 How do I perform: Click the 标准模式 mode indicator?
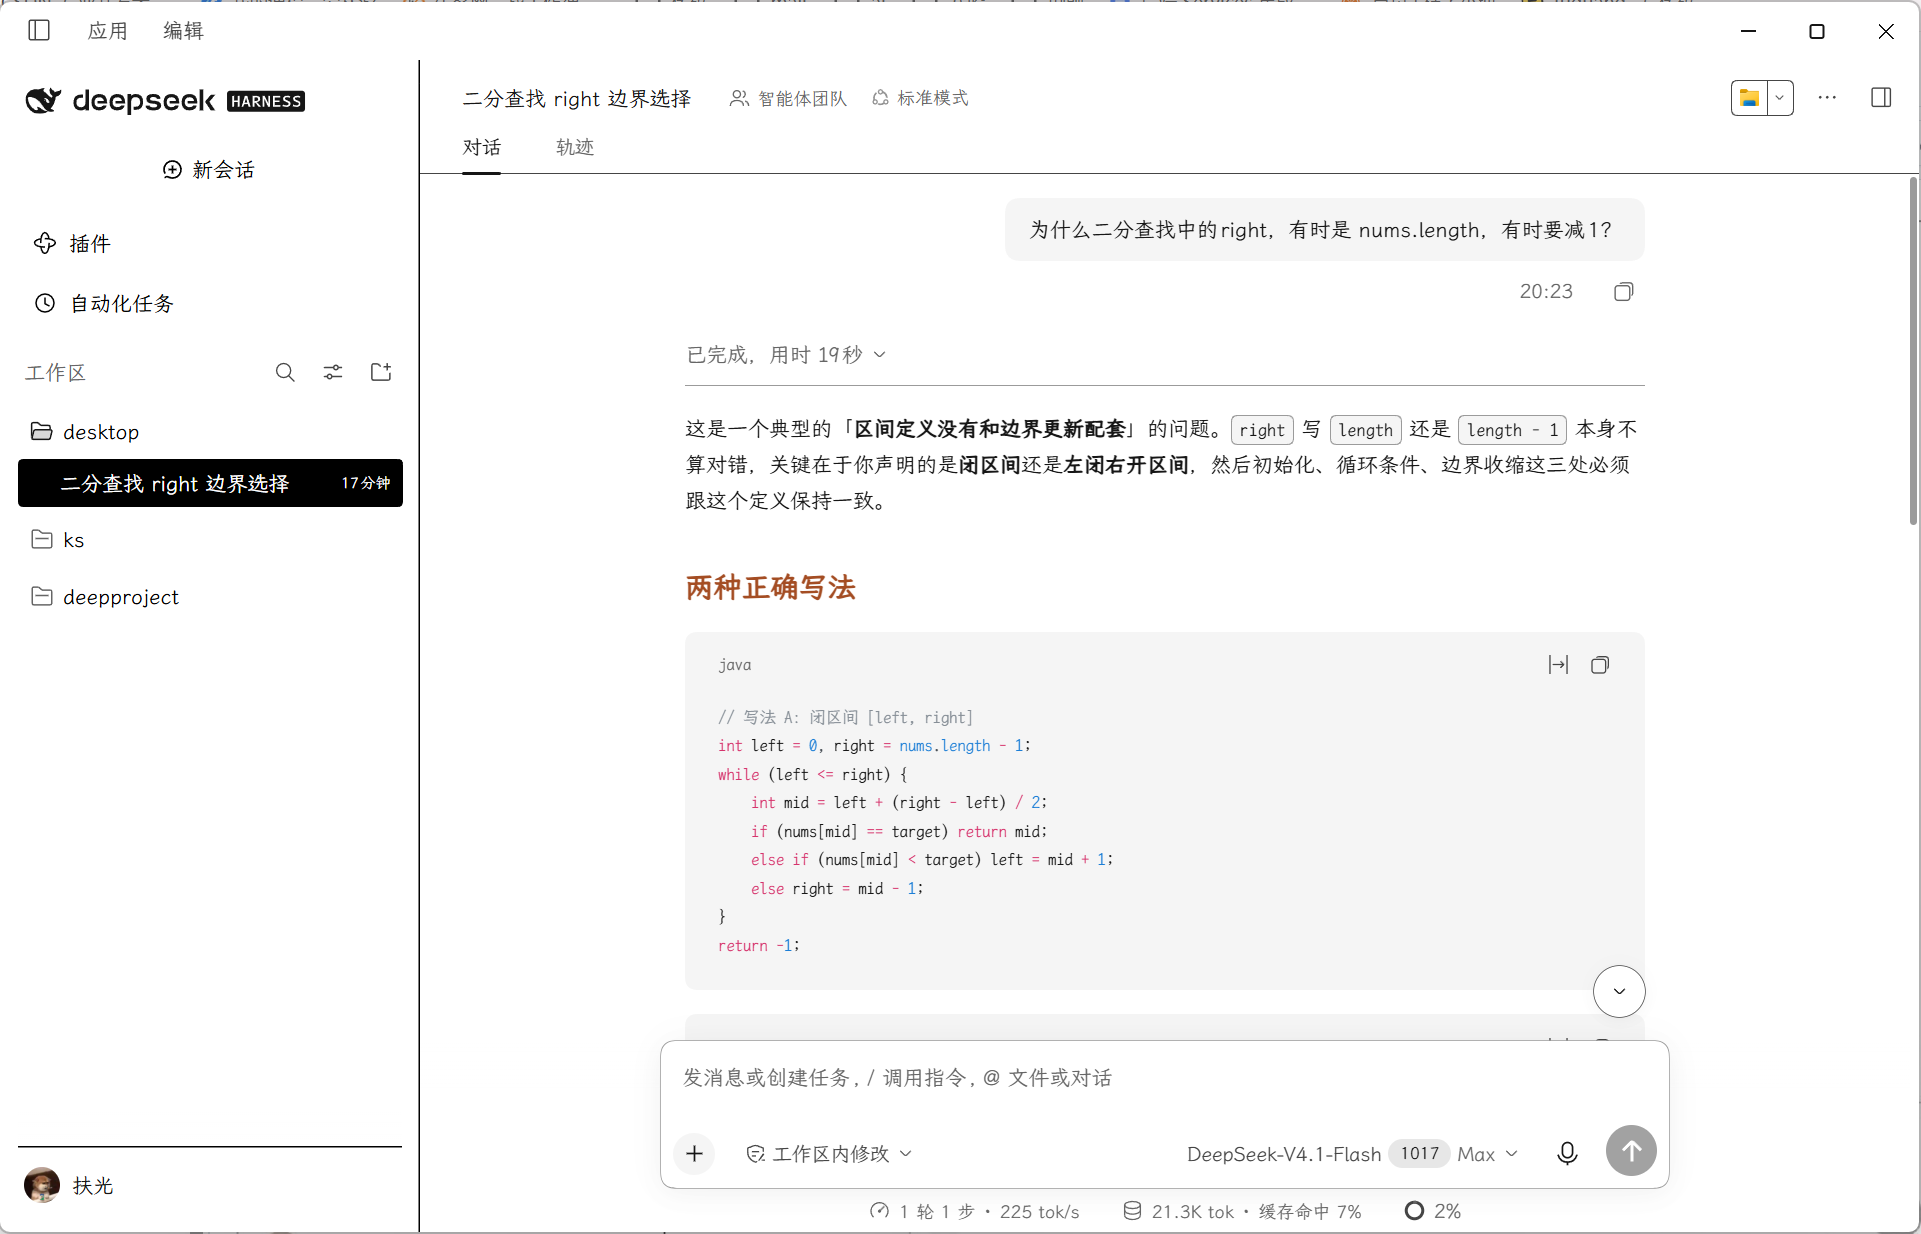920,98
